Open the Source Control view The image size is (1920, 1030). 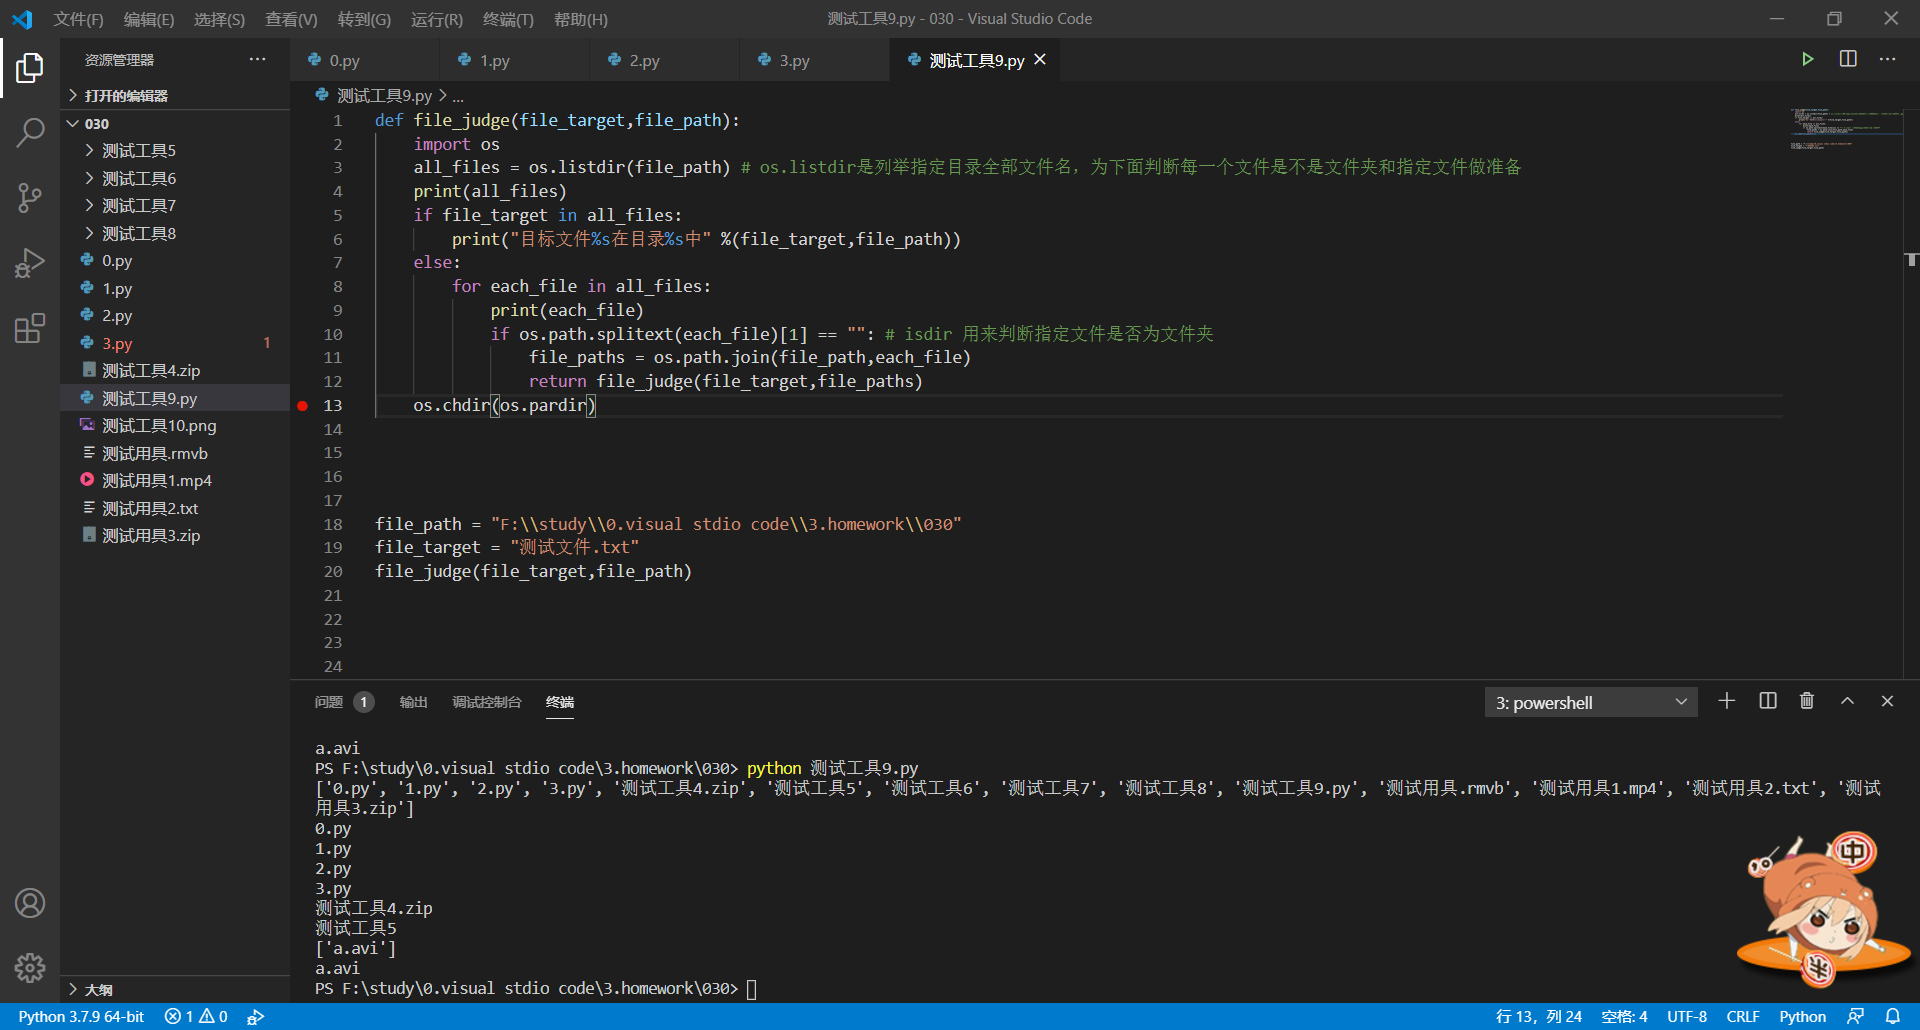click(x=30, y=198)
